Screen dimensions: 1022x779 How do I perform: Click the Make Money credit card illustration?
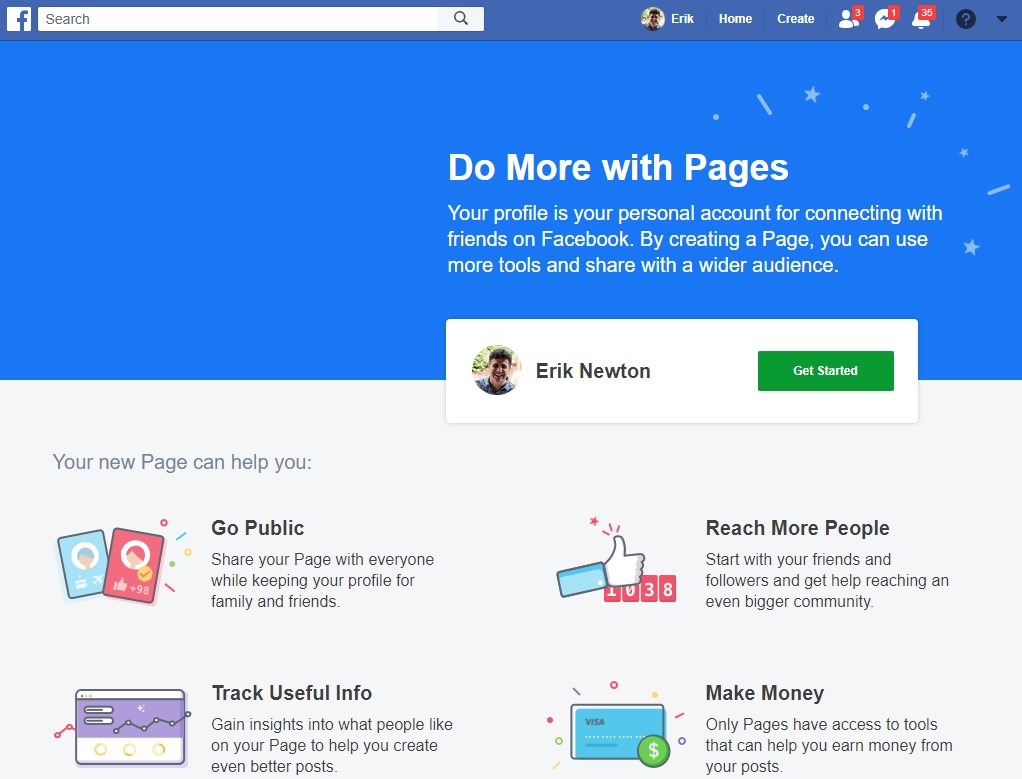click(617, 725)
